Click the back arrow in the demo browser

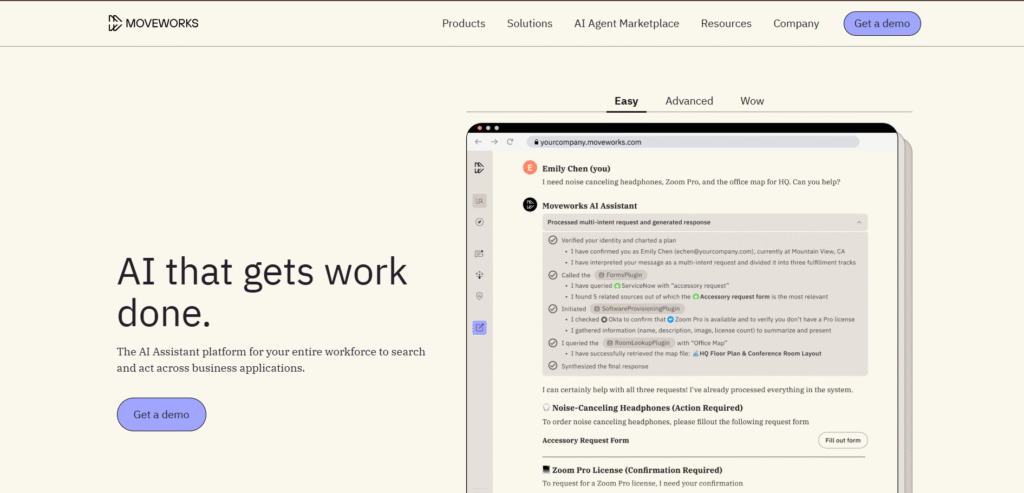point(478,142)
